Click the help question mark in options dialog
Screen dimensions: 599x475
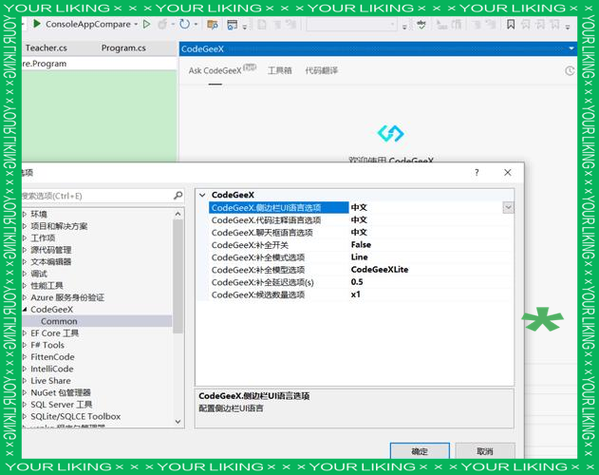click(476, 173)
